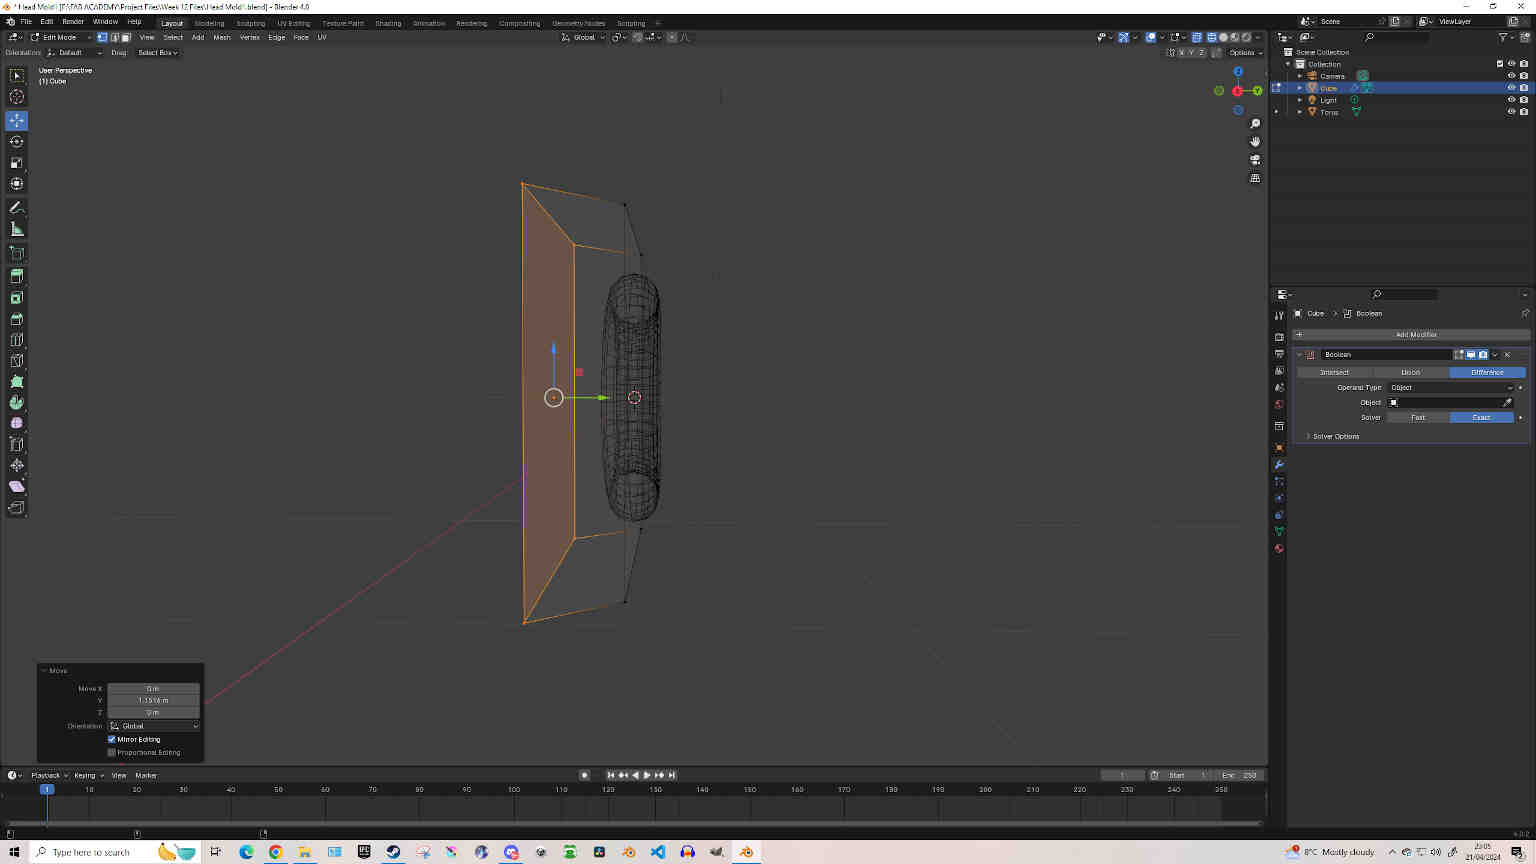This screenshot has height=864, width=1536.
Task: Open the Operand Type dropdown
Action: click(1451, 387)
